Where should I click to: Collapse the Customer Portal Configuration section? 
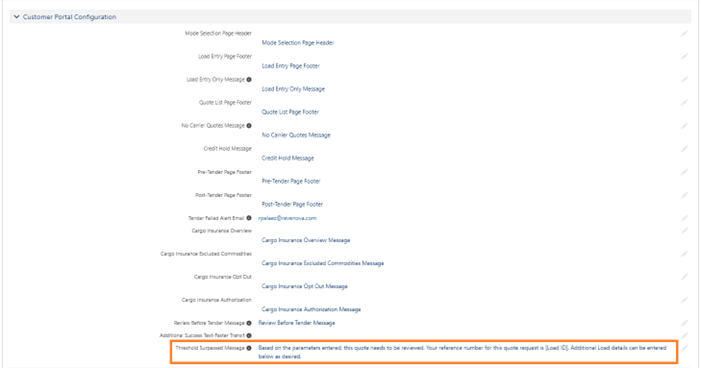click(x=17, y=17)
